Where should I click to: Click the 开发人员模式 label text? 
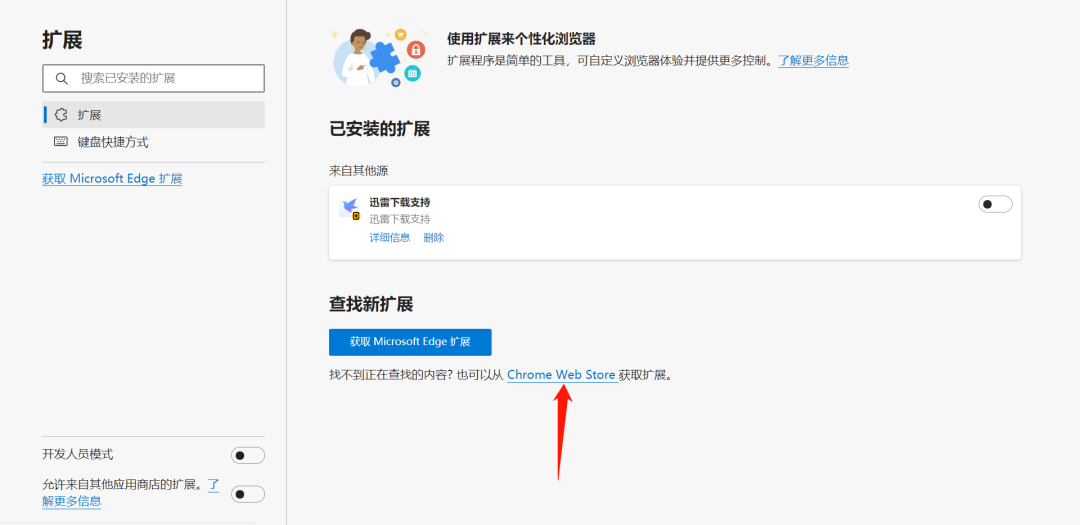(78, 454)
